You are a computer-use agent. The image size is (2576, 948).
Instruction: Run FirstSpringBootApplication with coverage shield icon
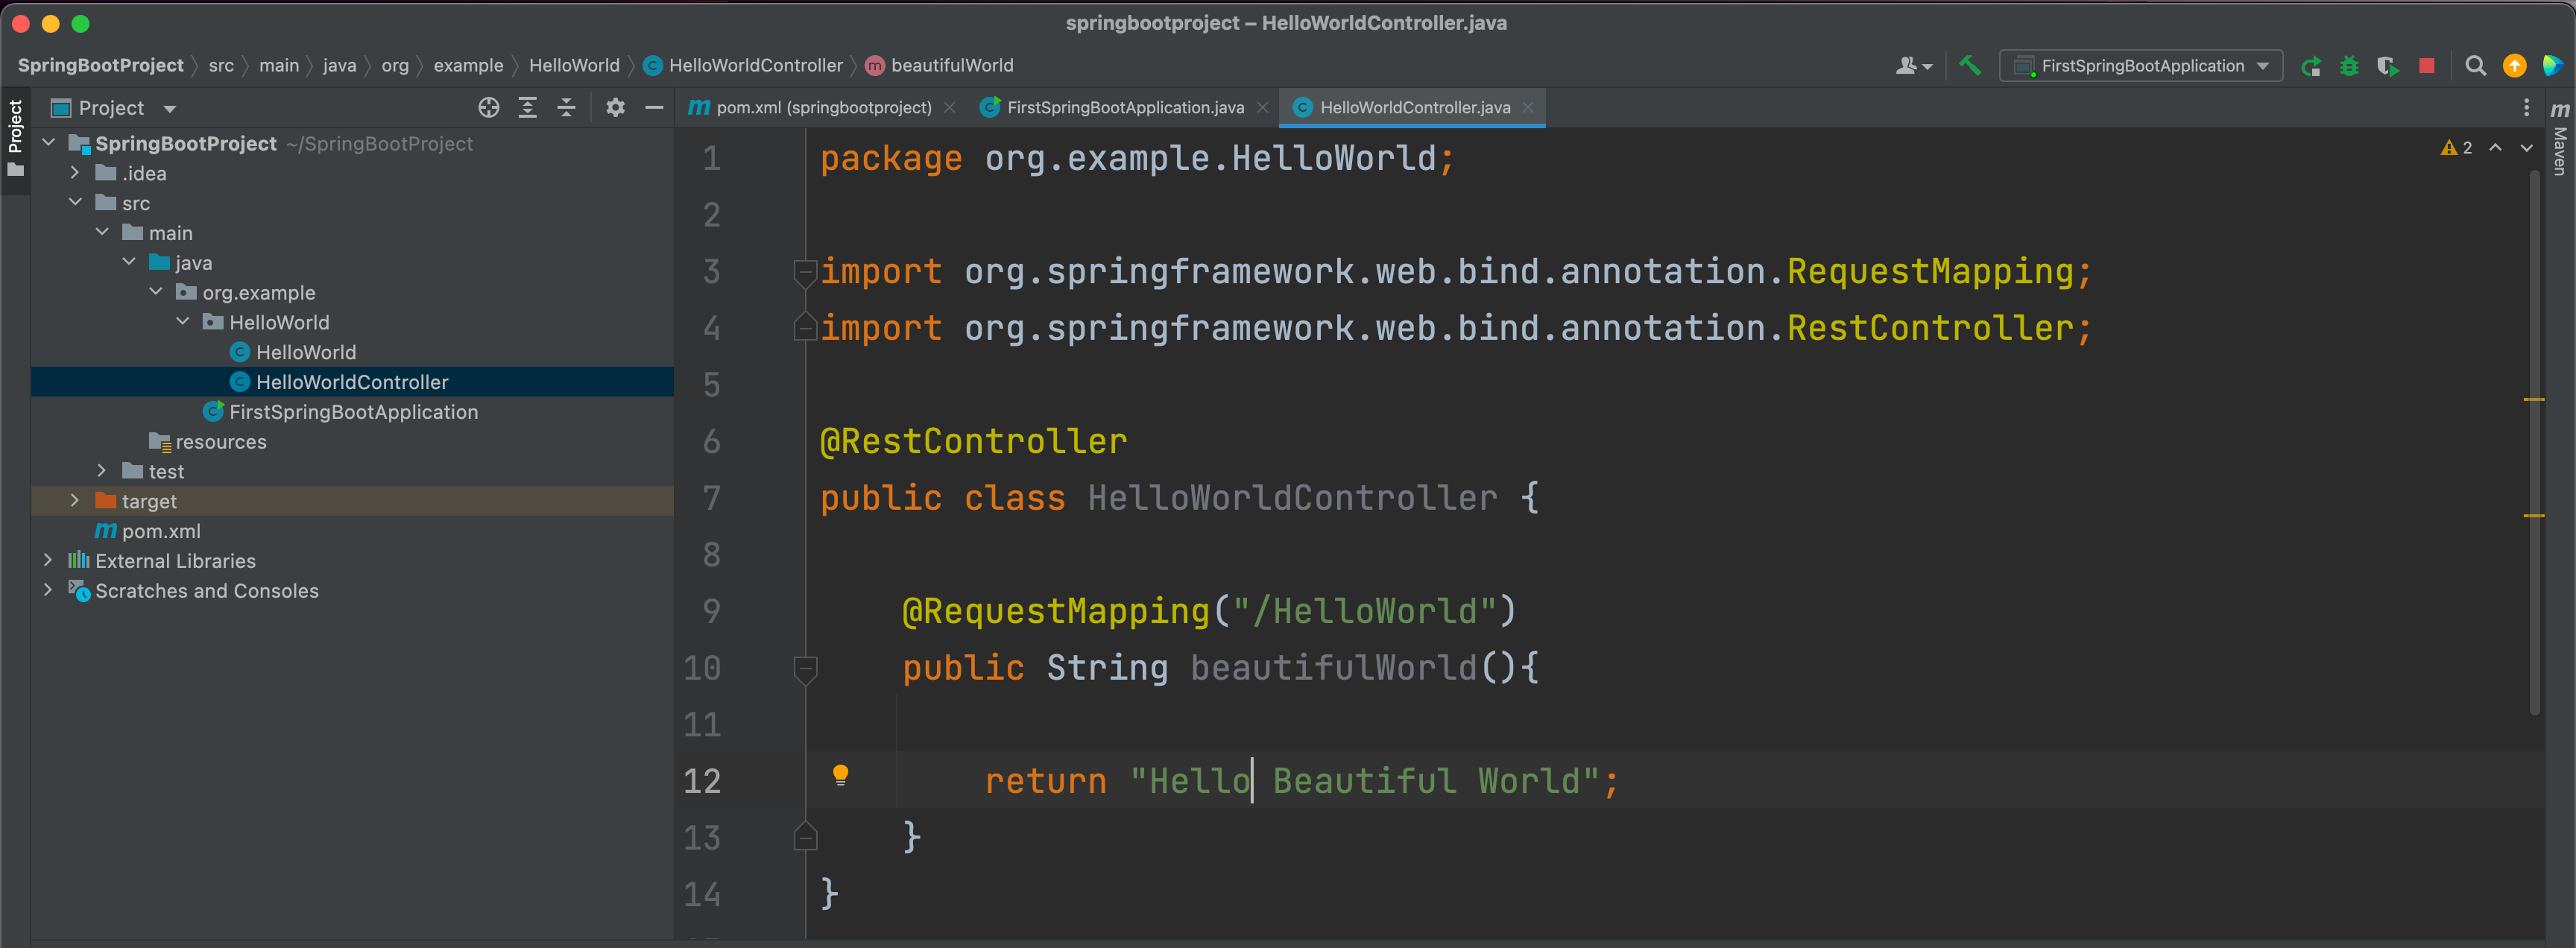[2388, 66]
